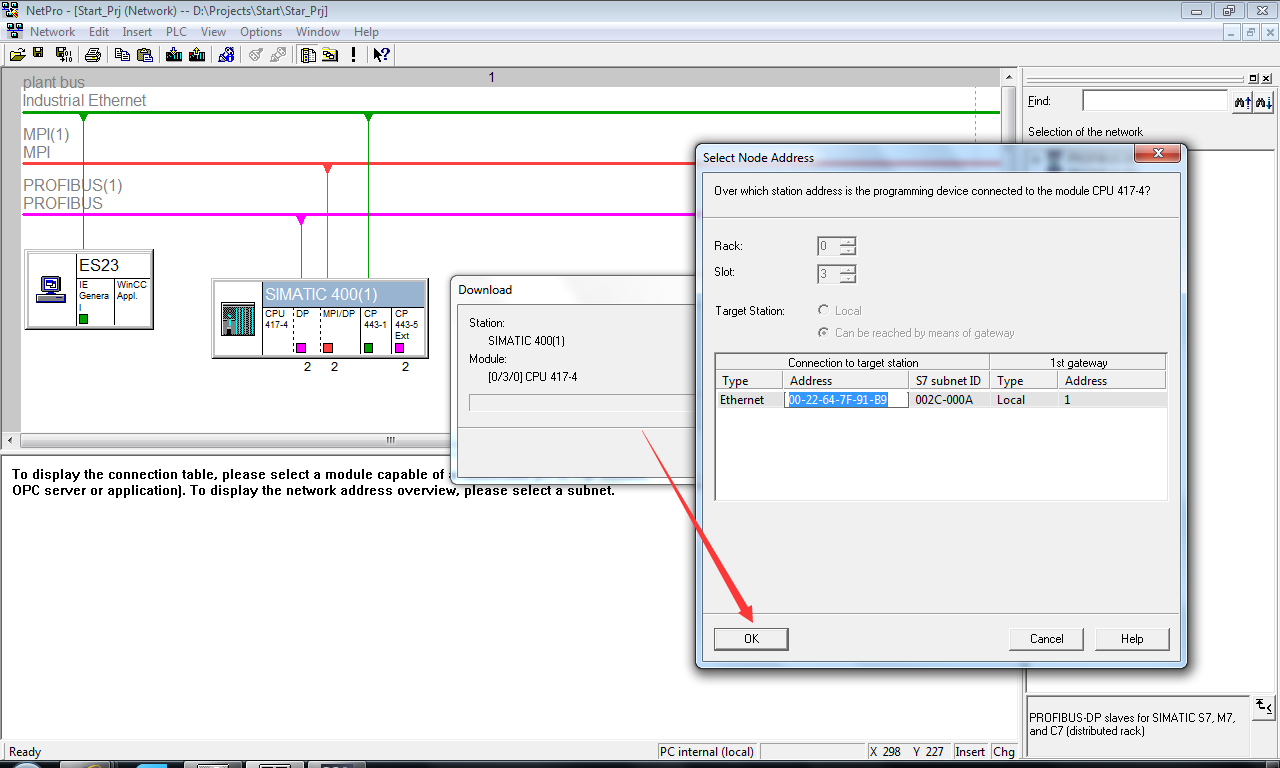Click the Open project toolbar icon

[17, 54]
